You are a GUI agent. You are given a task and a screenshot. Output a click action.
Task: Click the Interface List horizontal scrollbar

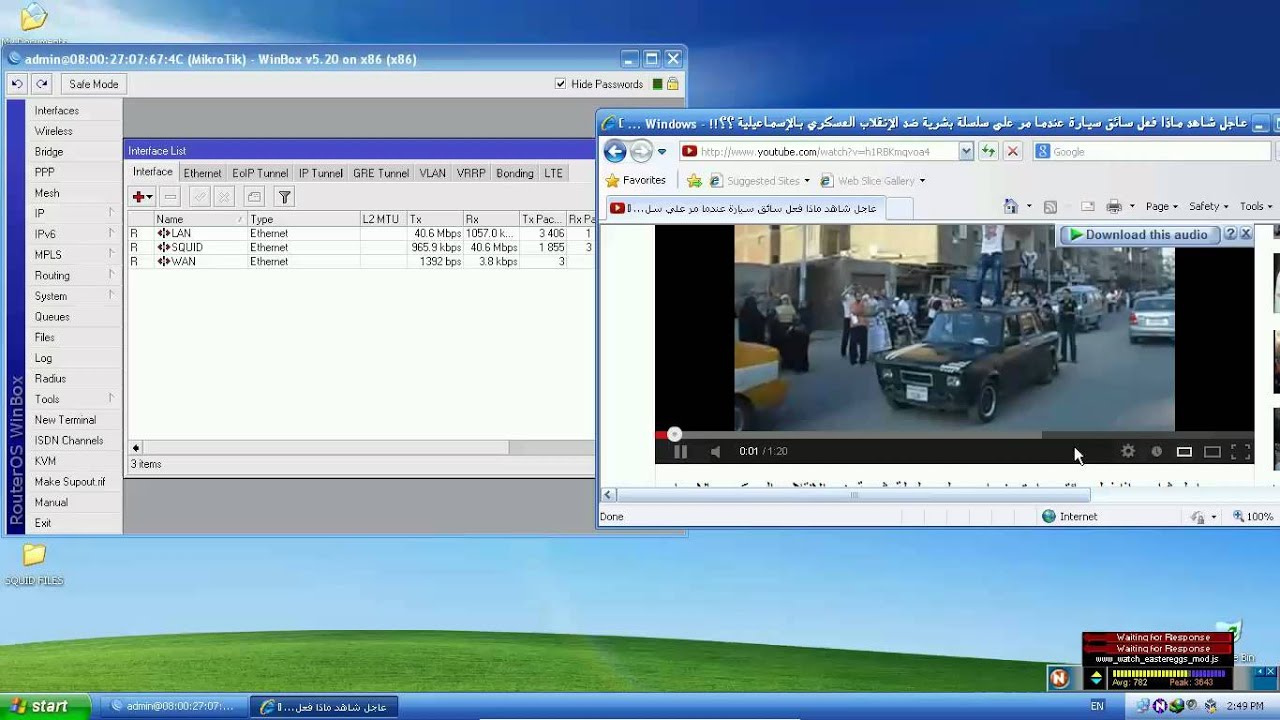coord(325,448)
